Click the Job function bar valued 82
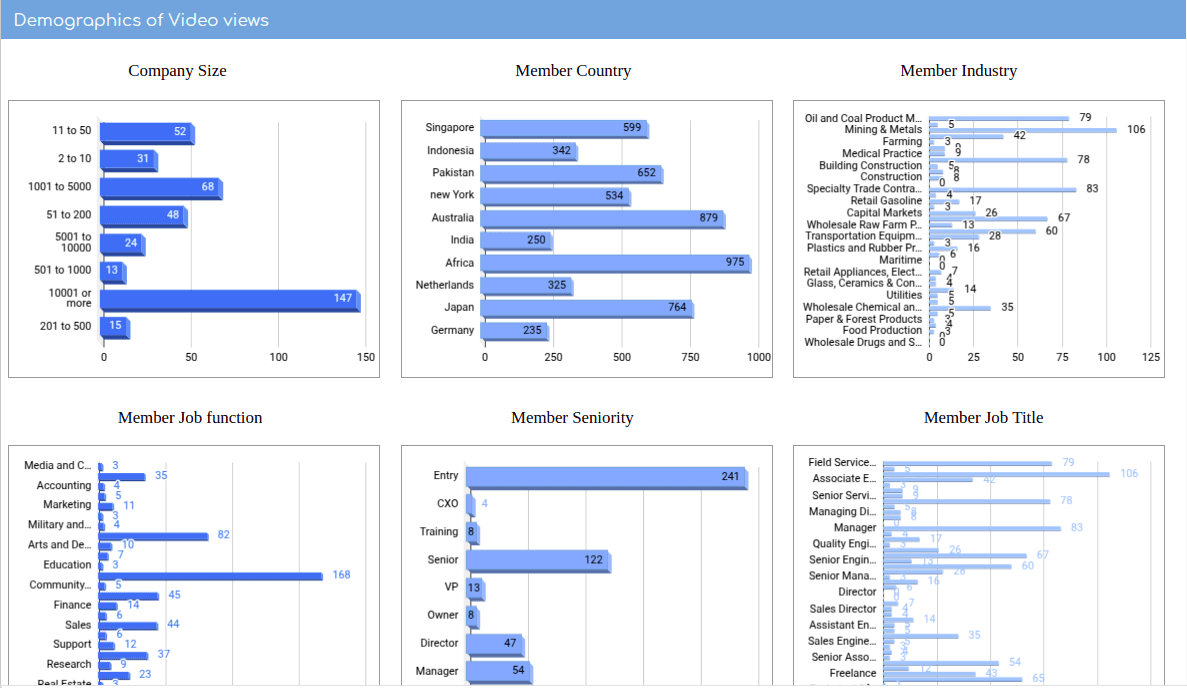This screenshot has height=688, width=1187. tap(154, 537)
